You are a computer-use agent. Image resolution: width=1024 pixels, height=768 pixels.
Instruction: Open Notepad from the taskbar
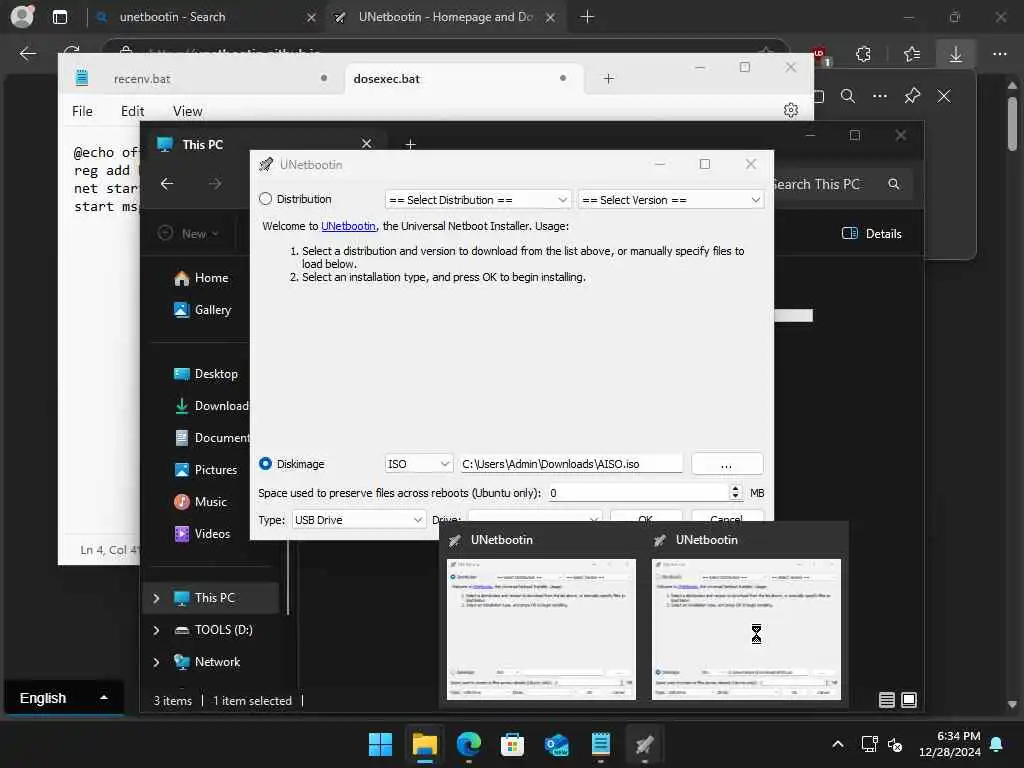(x=600, y=744)
